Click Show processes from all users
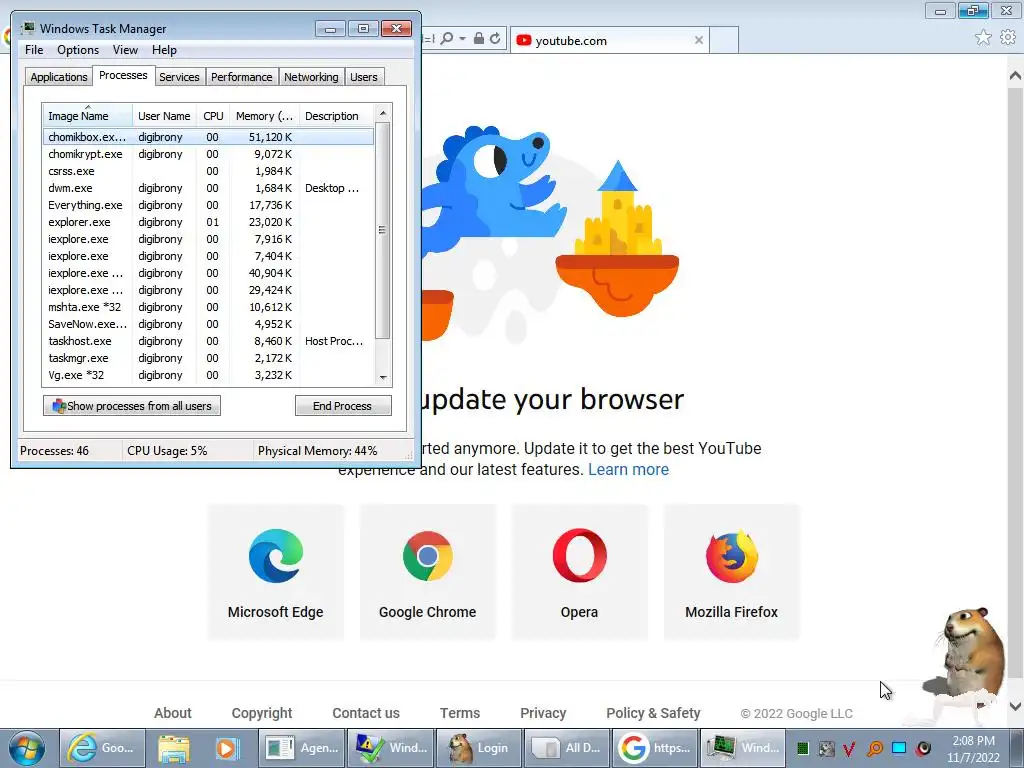Screen dimensions: 1024x768 pos(132,406)
